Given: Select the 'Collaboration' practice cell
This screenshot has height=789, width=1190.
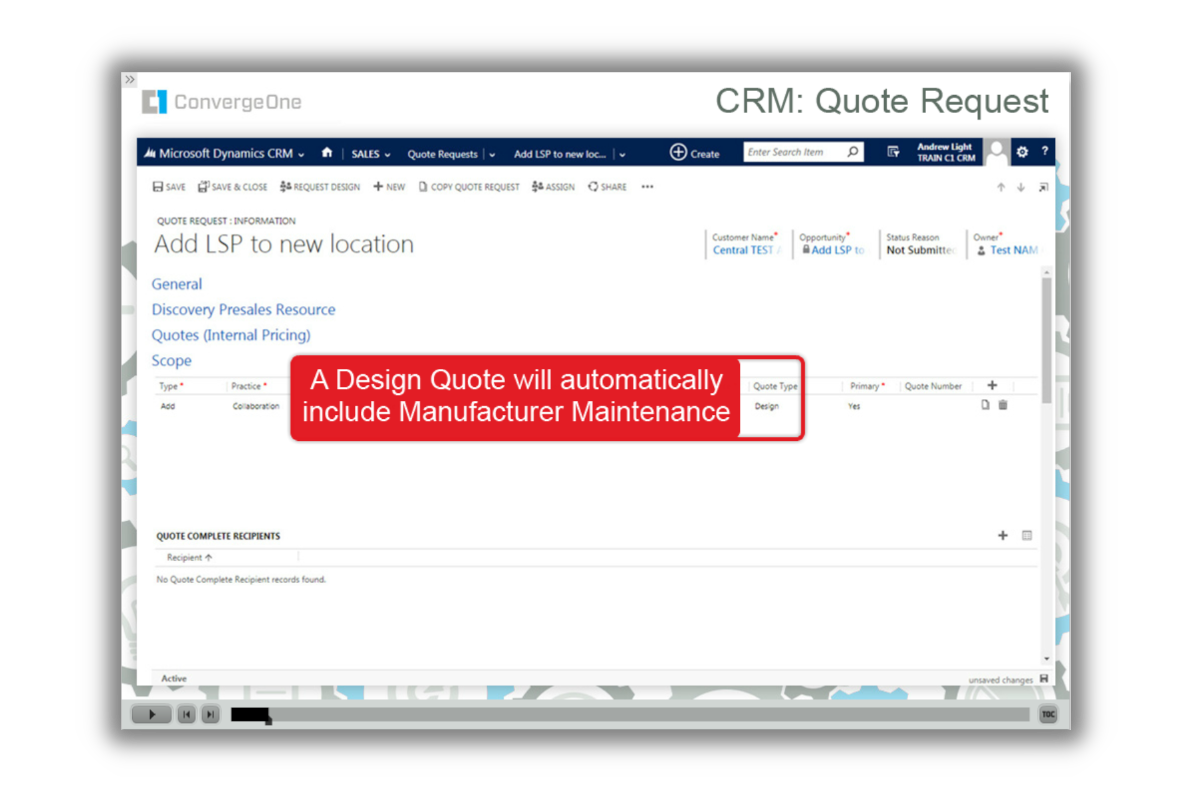Looking at the screenshot, I should tap(256, 407).
